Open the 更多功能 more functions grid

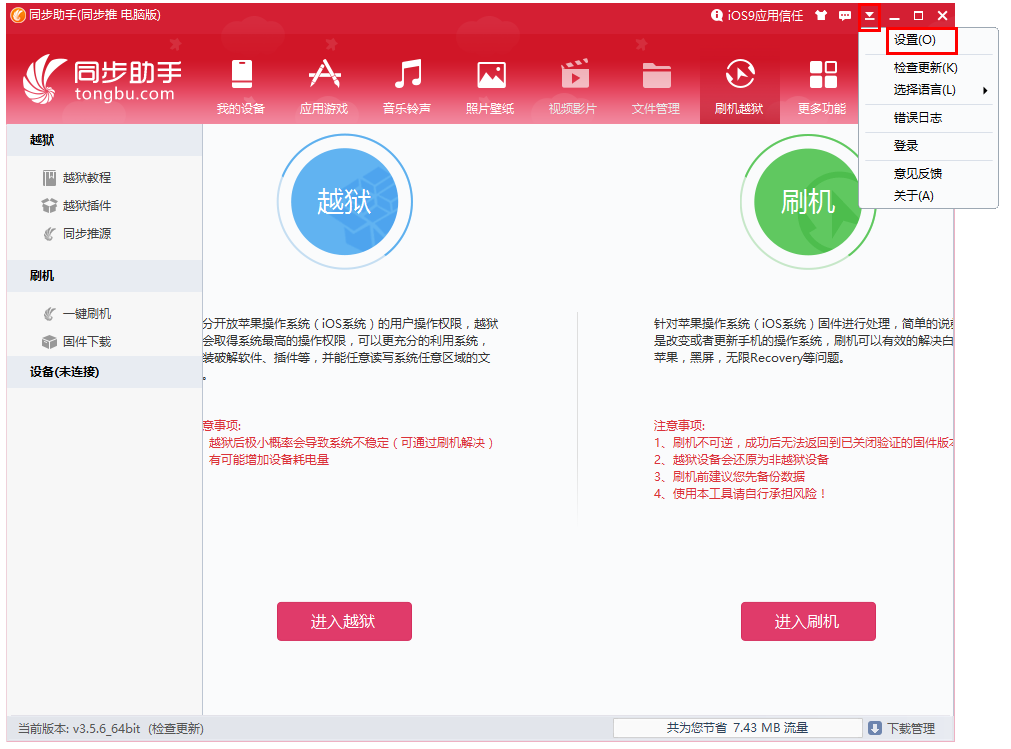[822, 88]
